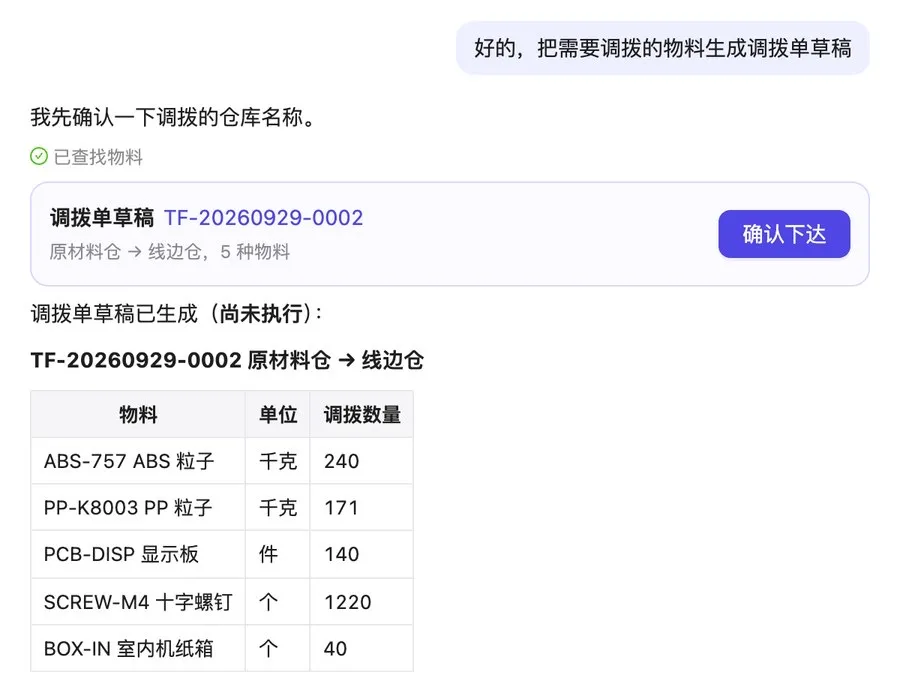Viewport: 900px width, 675px height.
Task: Click the quantity value 171
Action: click(341, 507)
